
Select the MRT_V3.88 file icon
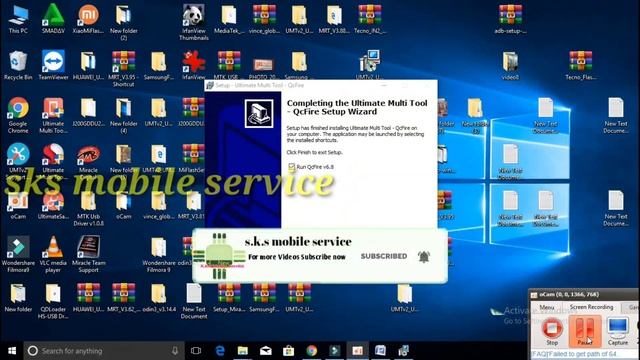334,19
